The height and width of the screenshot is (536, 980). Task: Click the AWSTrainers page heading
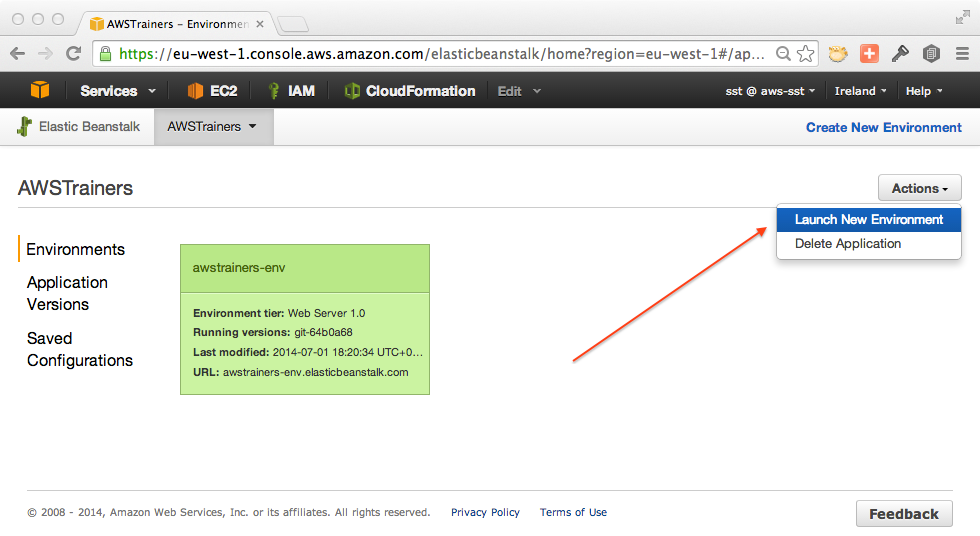pyautogui.click(x=75, y=188)
